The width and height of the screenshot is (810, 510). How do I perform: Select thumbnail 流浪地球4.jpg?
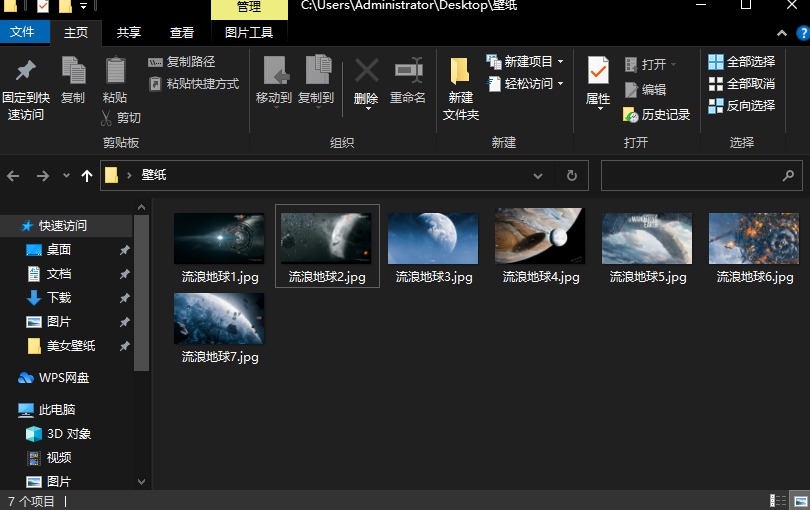[x=540, y=236]
